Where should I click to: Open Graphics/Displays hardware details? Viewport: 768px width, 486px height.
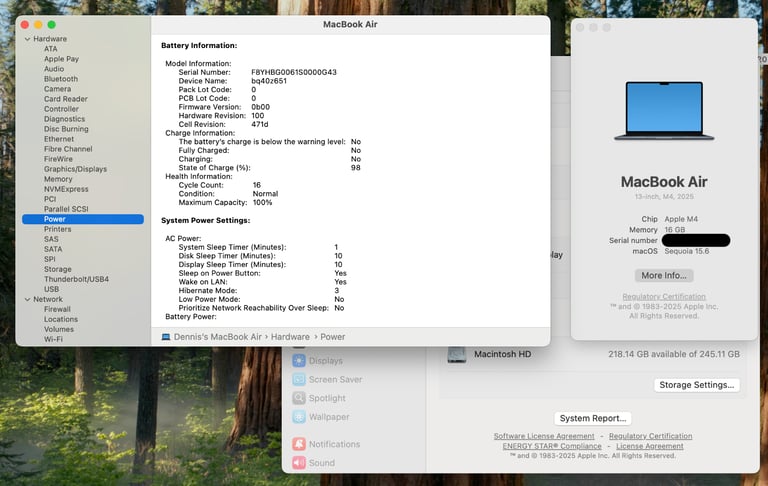click(x=75, y=169)
